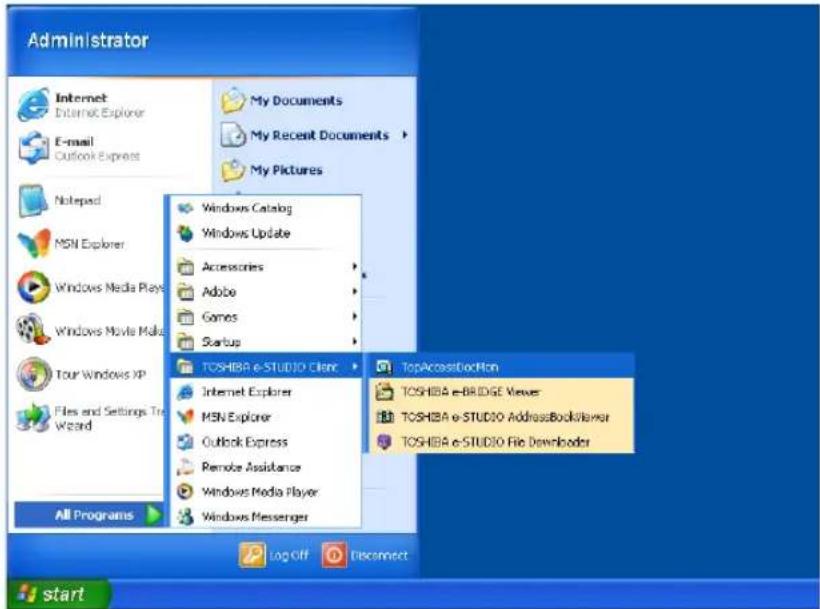Click the 'Tour Windows XP' text
Screen dimensions: 820x609
pyautogui.click(x=100, y=374)
